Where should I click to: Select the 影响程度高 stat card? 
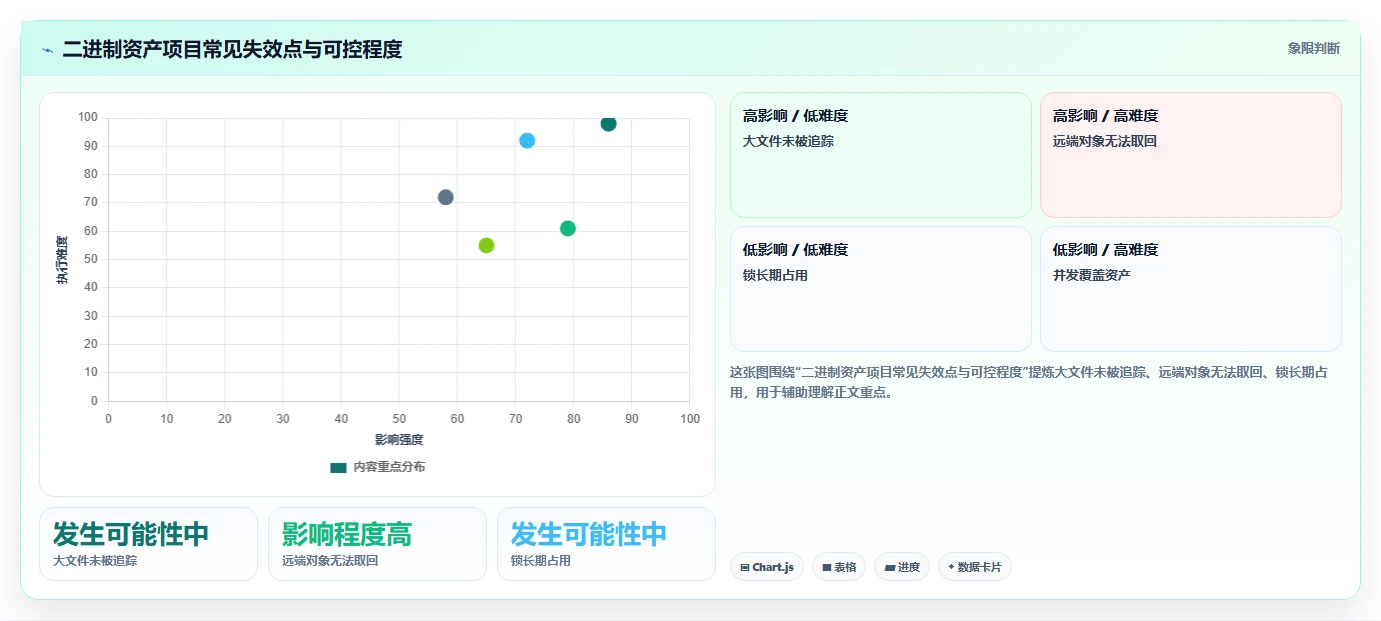click(377, 544)
